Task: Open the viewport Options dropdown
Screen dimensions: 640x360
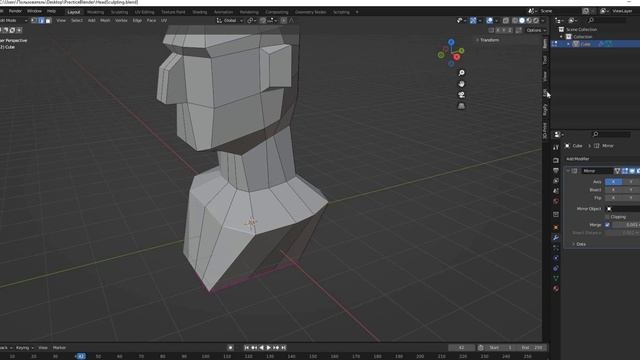Action: click(536, 30)
